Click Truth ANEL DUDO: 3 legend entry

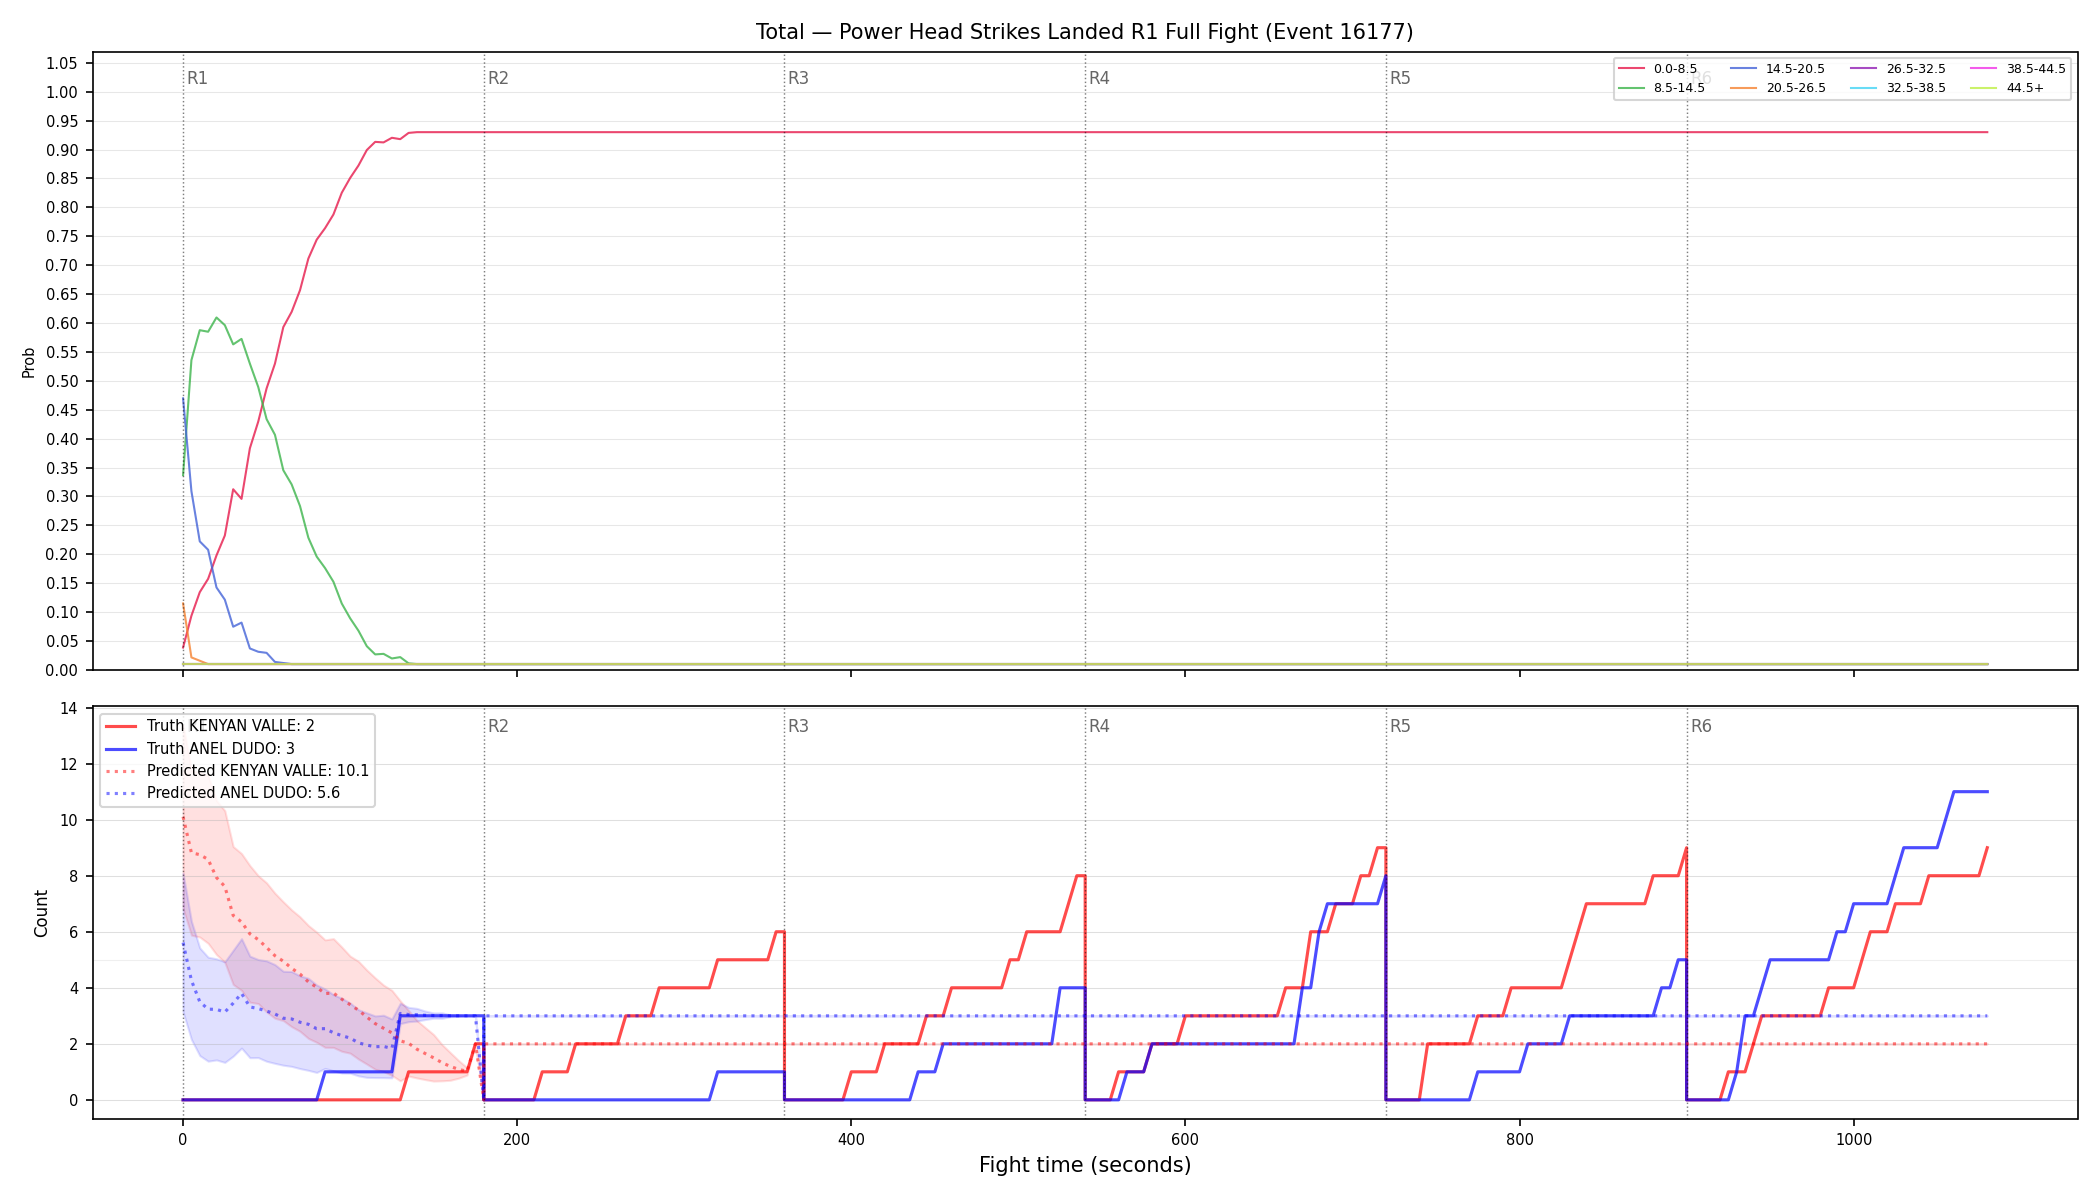click(x=200, y=748)
